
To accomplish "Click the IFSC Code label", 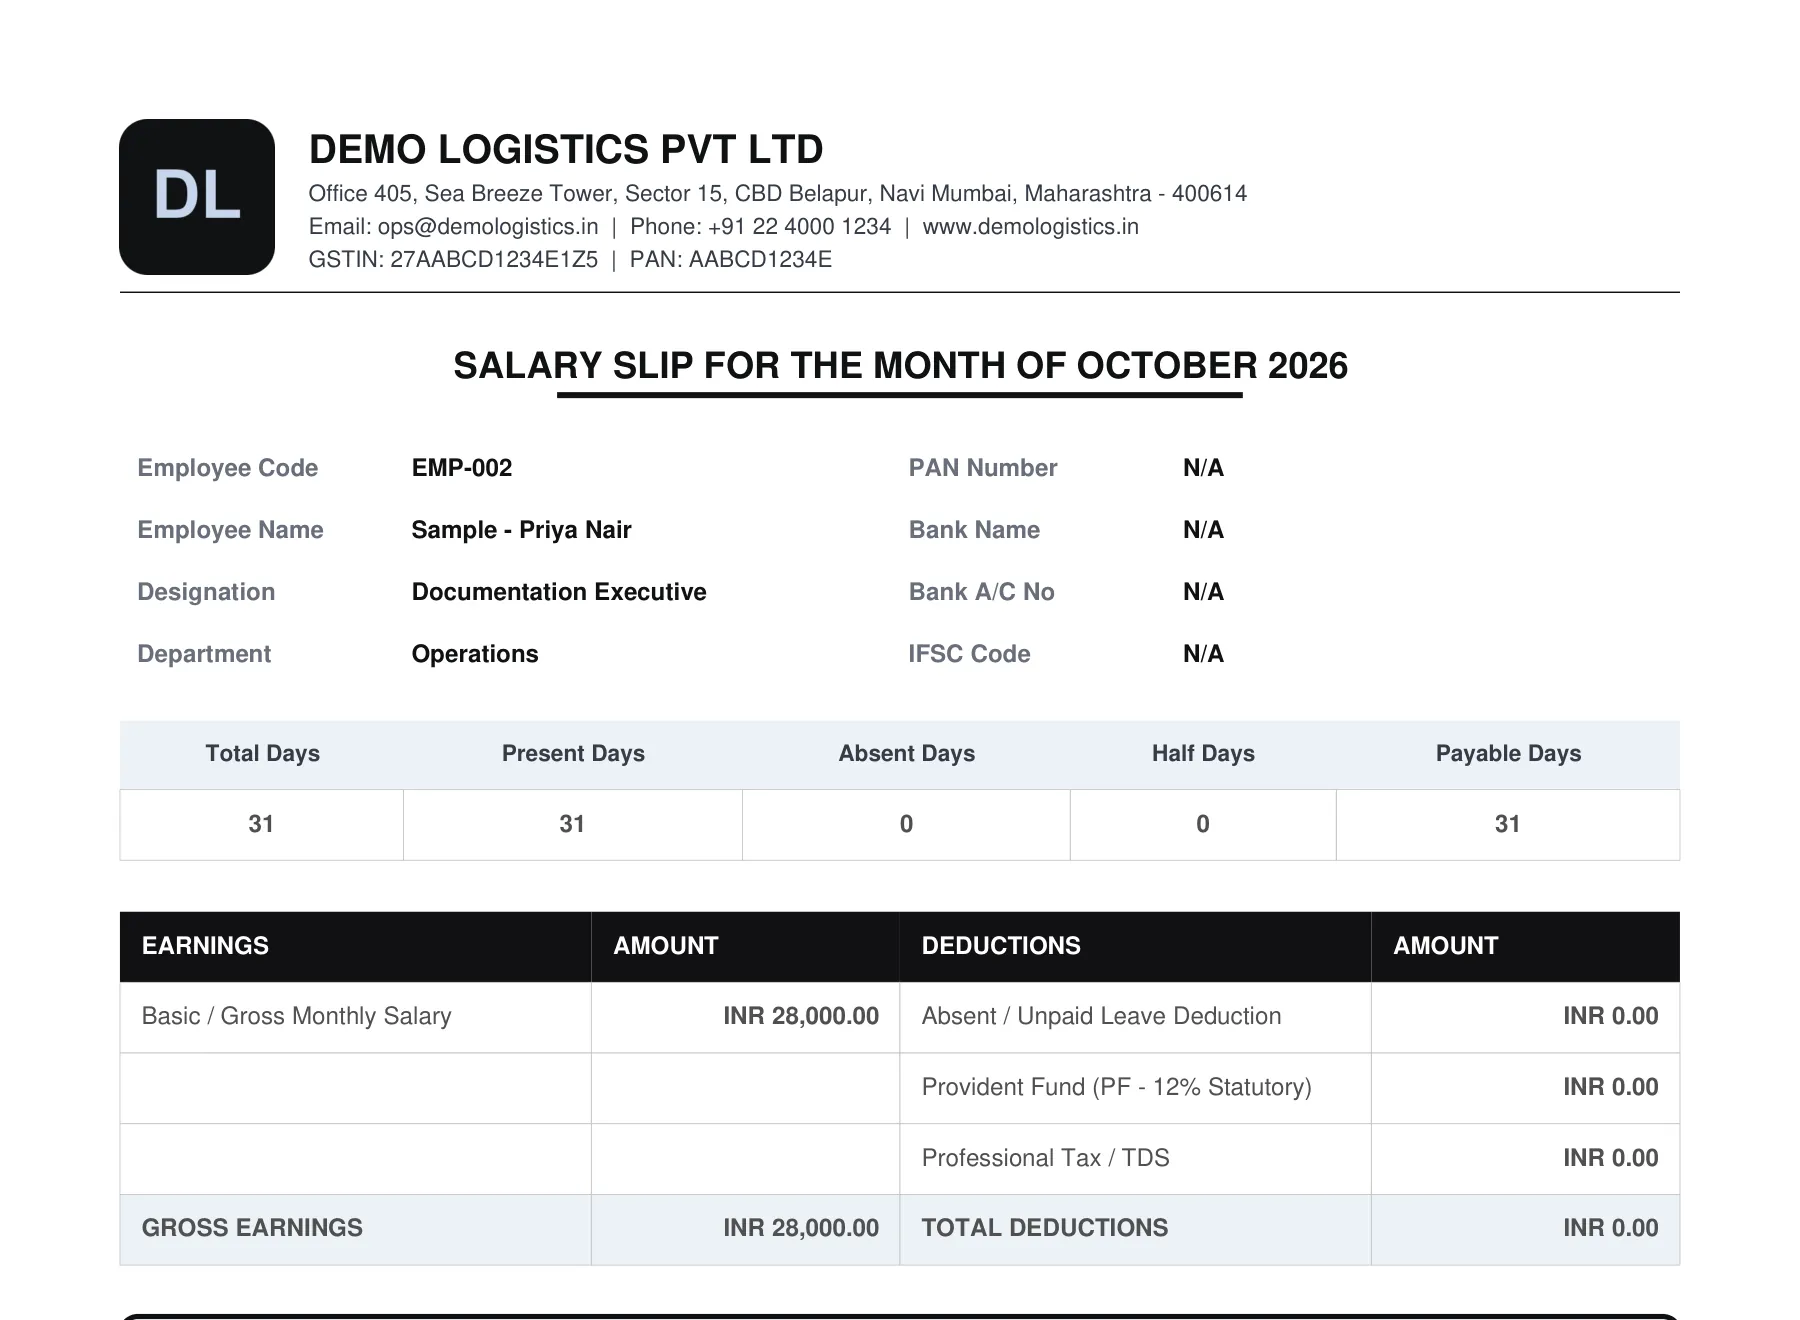I will click(x=969, y=654).
